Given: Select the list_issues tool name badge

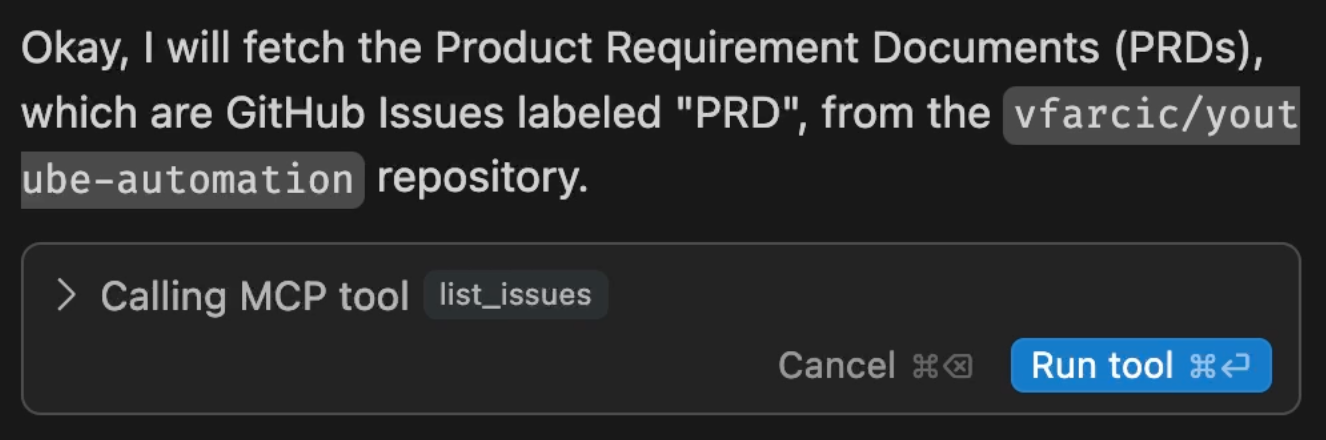Looking at the screenshot, I should tap(515, 295).
